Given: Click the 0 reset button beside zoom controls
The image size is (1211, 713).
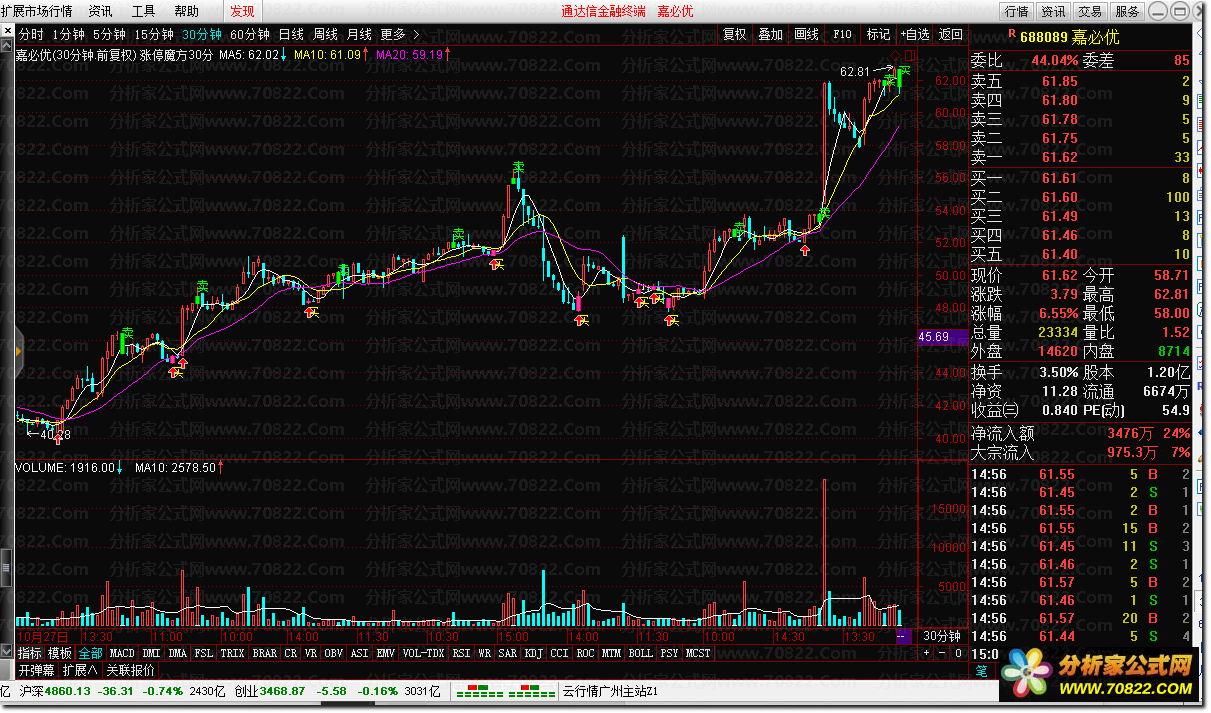Looking at the screenshot, I should pos(957,653).
